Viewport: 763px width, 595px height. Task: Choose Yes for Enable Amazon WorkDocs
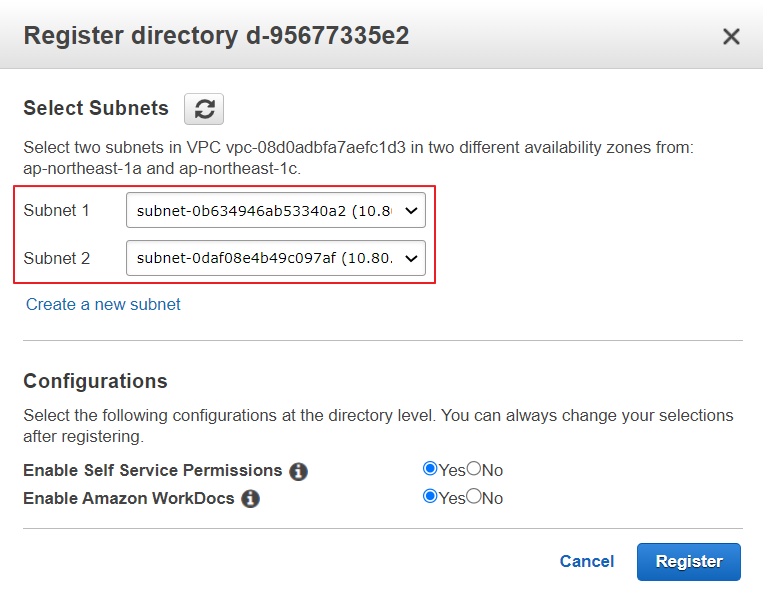coord(430,496)
